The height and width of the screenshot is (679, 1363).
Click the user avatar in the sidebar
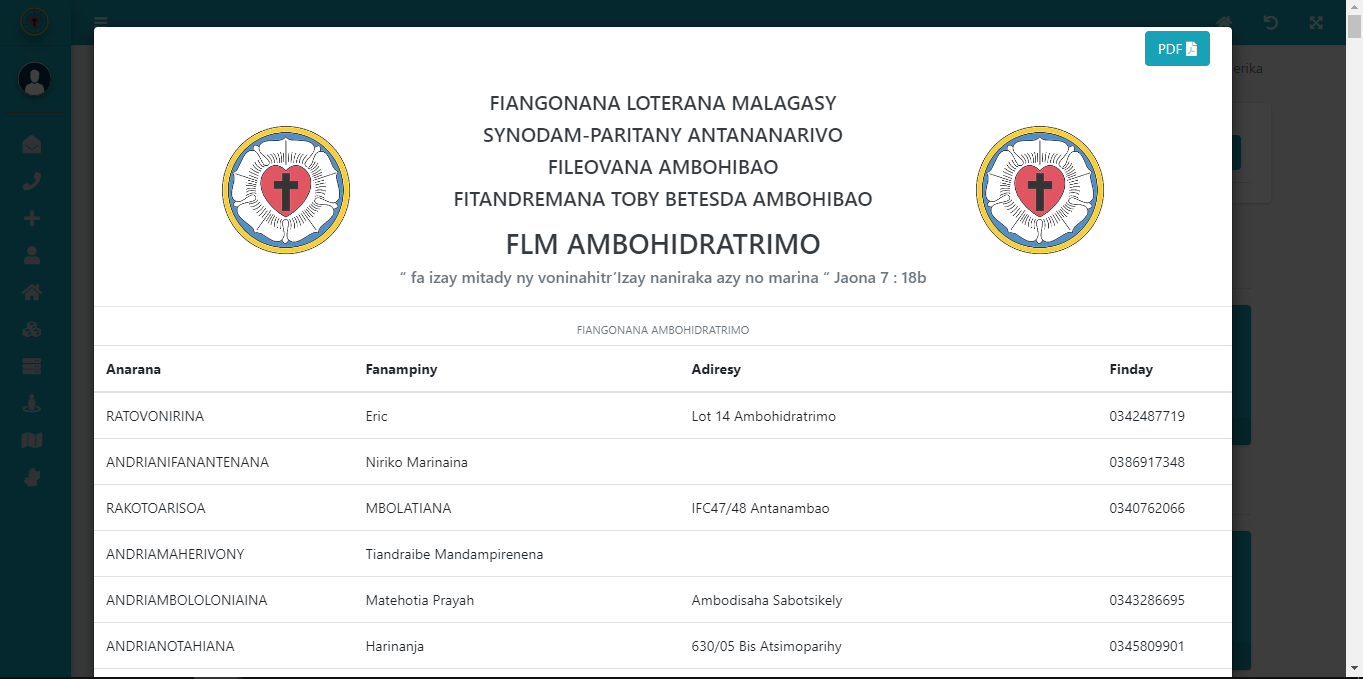[35, 79]
